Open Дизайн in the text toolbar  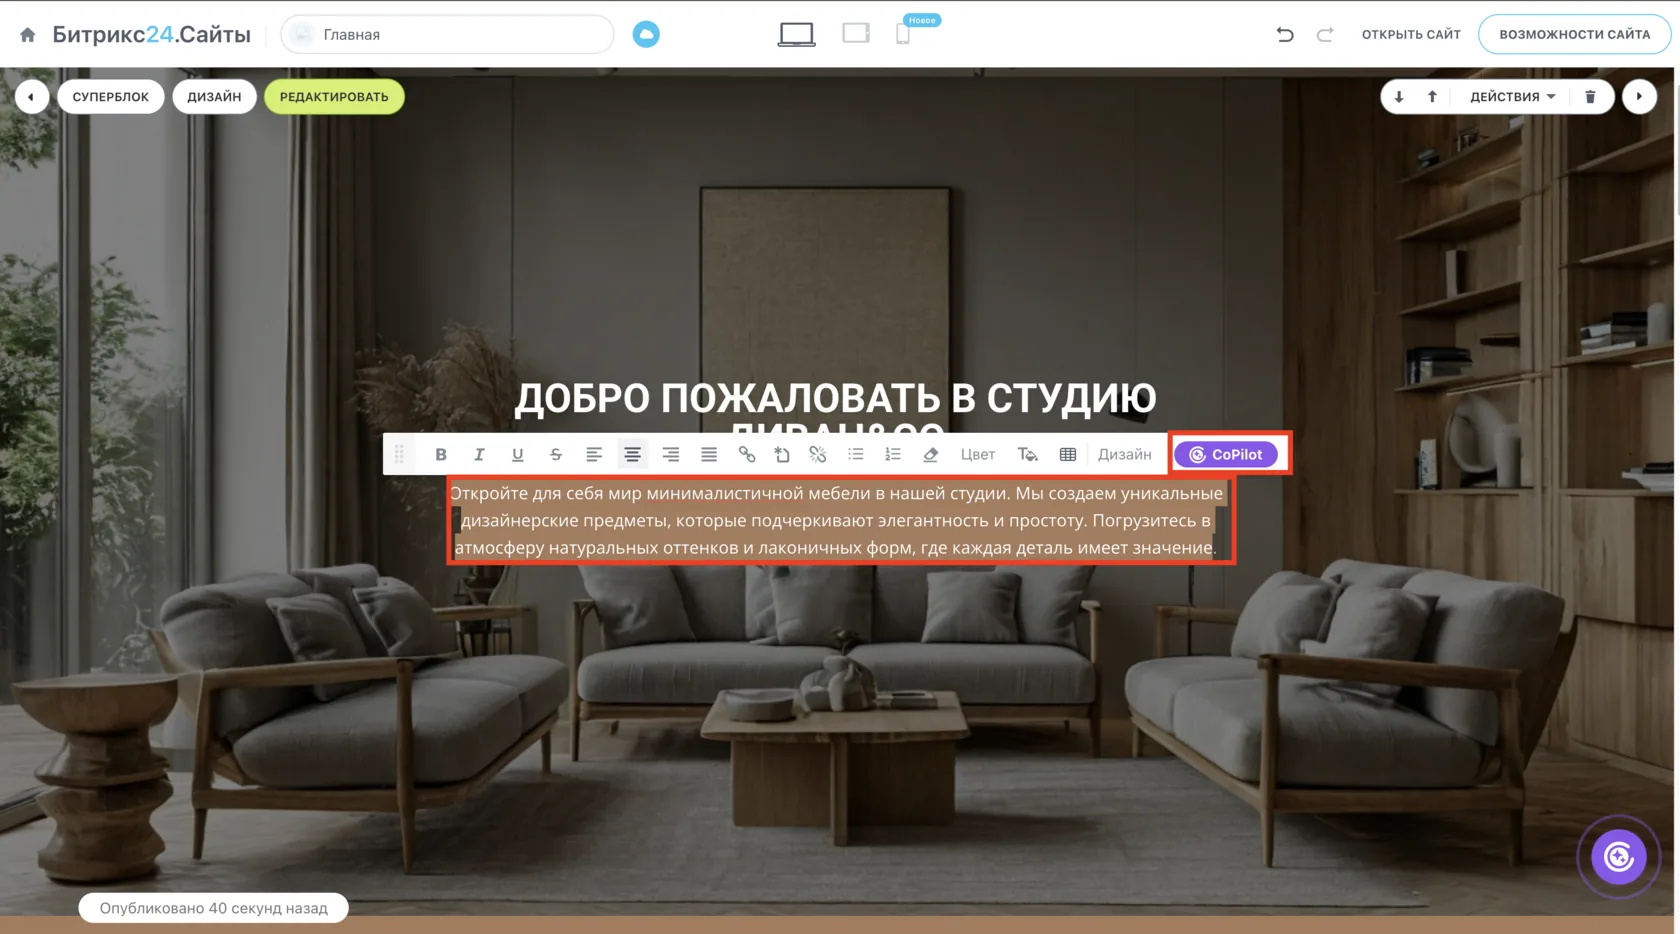tap(1125, 454)
